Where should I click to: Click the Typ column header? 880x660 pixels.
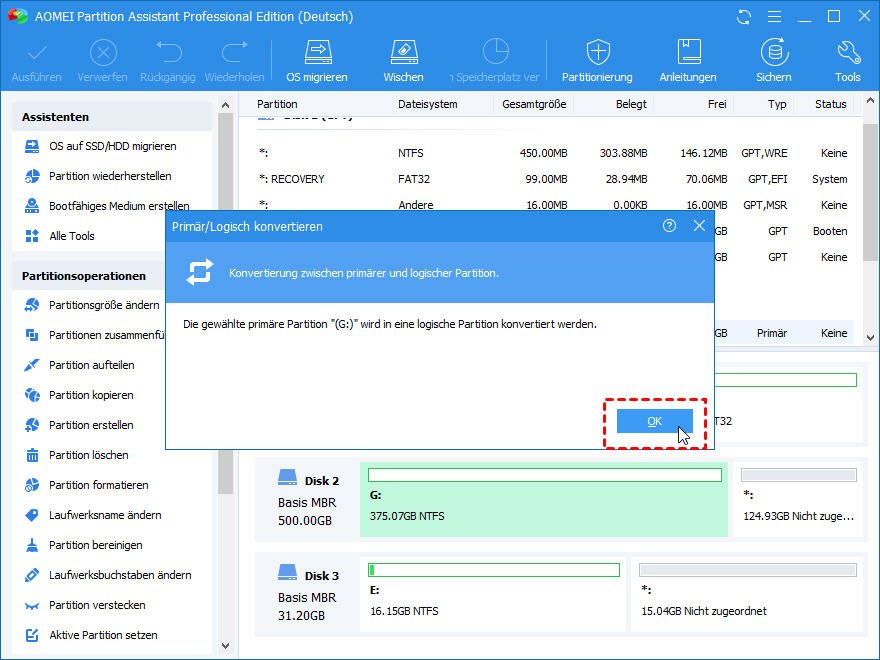(777, 104)
